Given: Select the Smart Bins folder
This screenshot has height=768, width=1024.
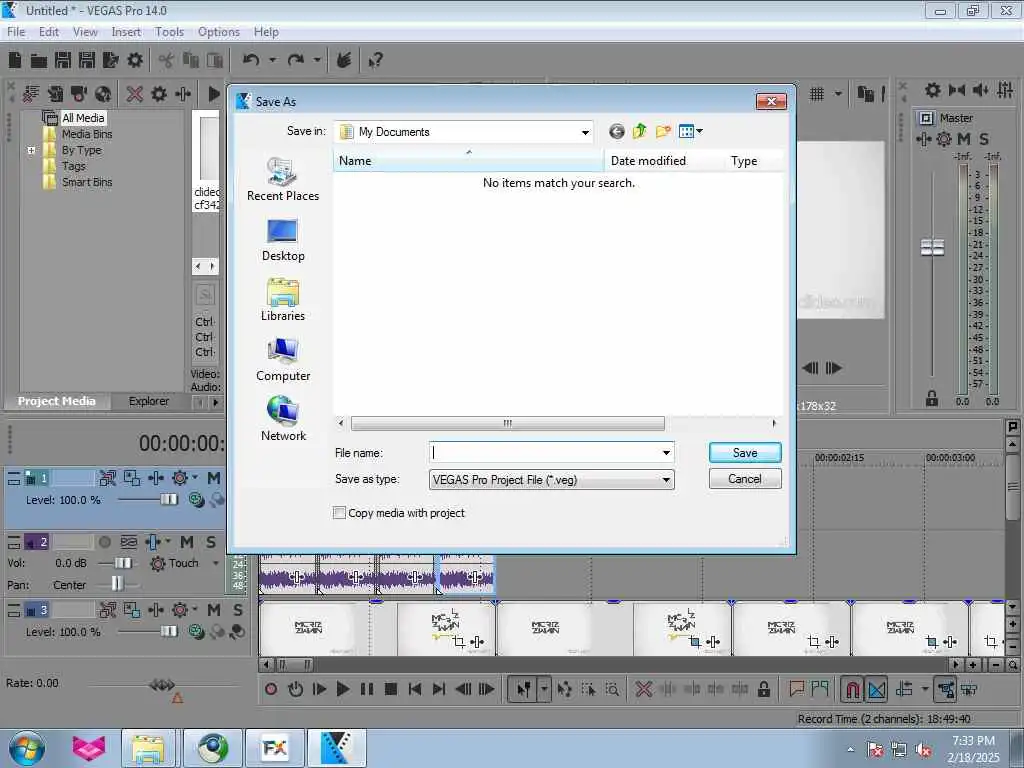Looking at the screenshot, I should click(87, 182).
